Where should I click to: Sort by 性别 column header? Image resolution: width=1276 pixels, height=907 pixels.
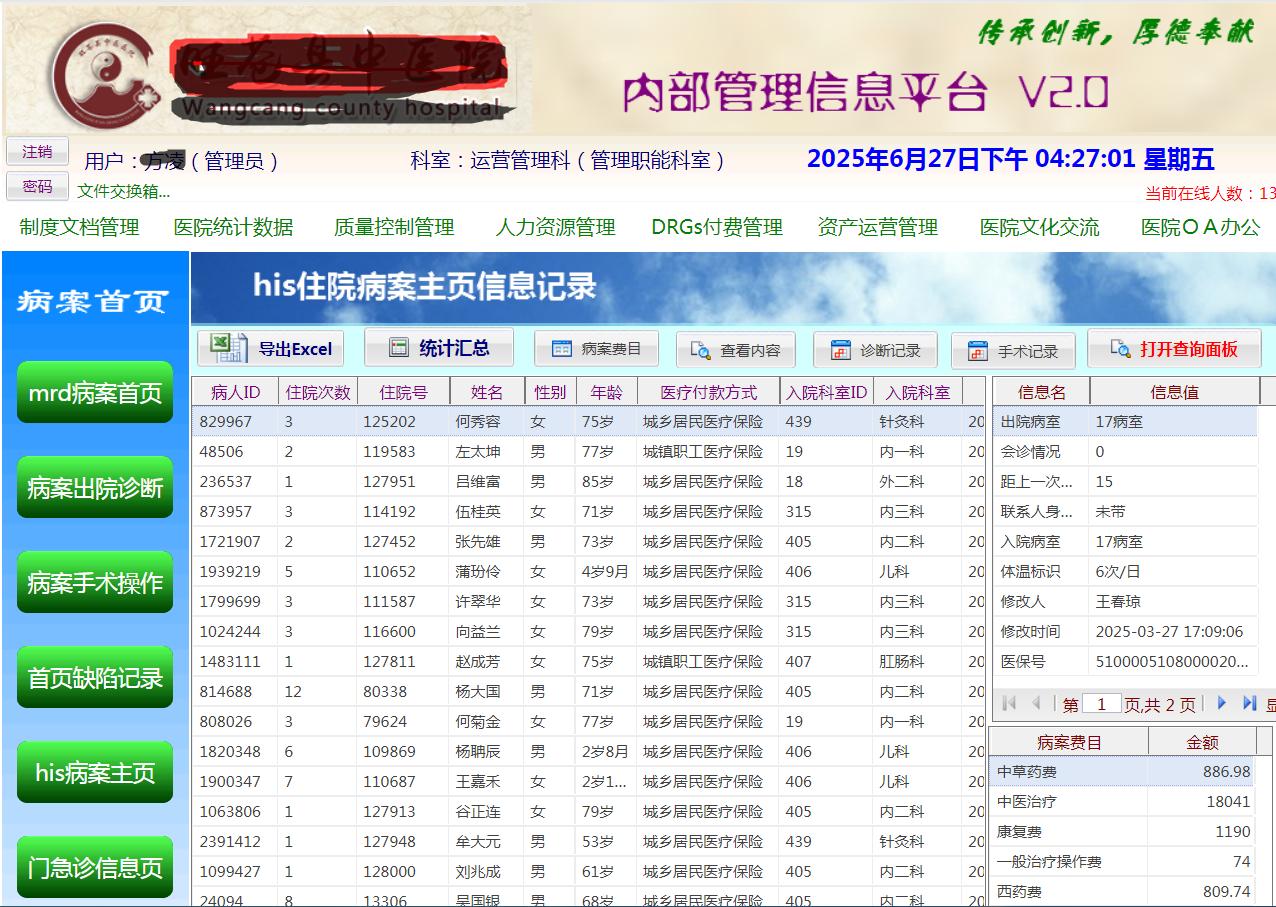click(x=550, y=392)
